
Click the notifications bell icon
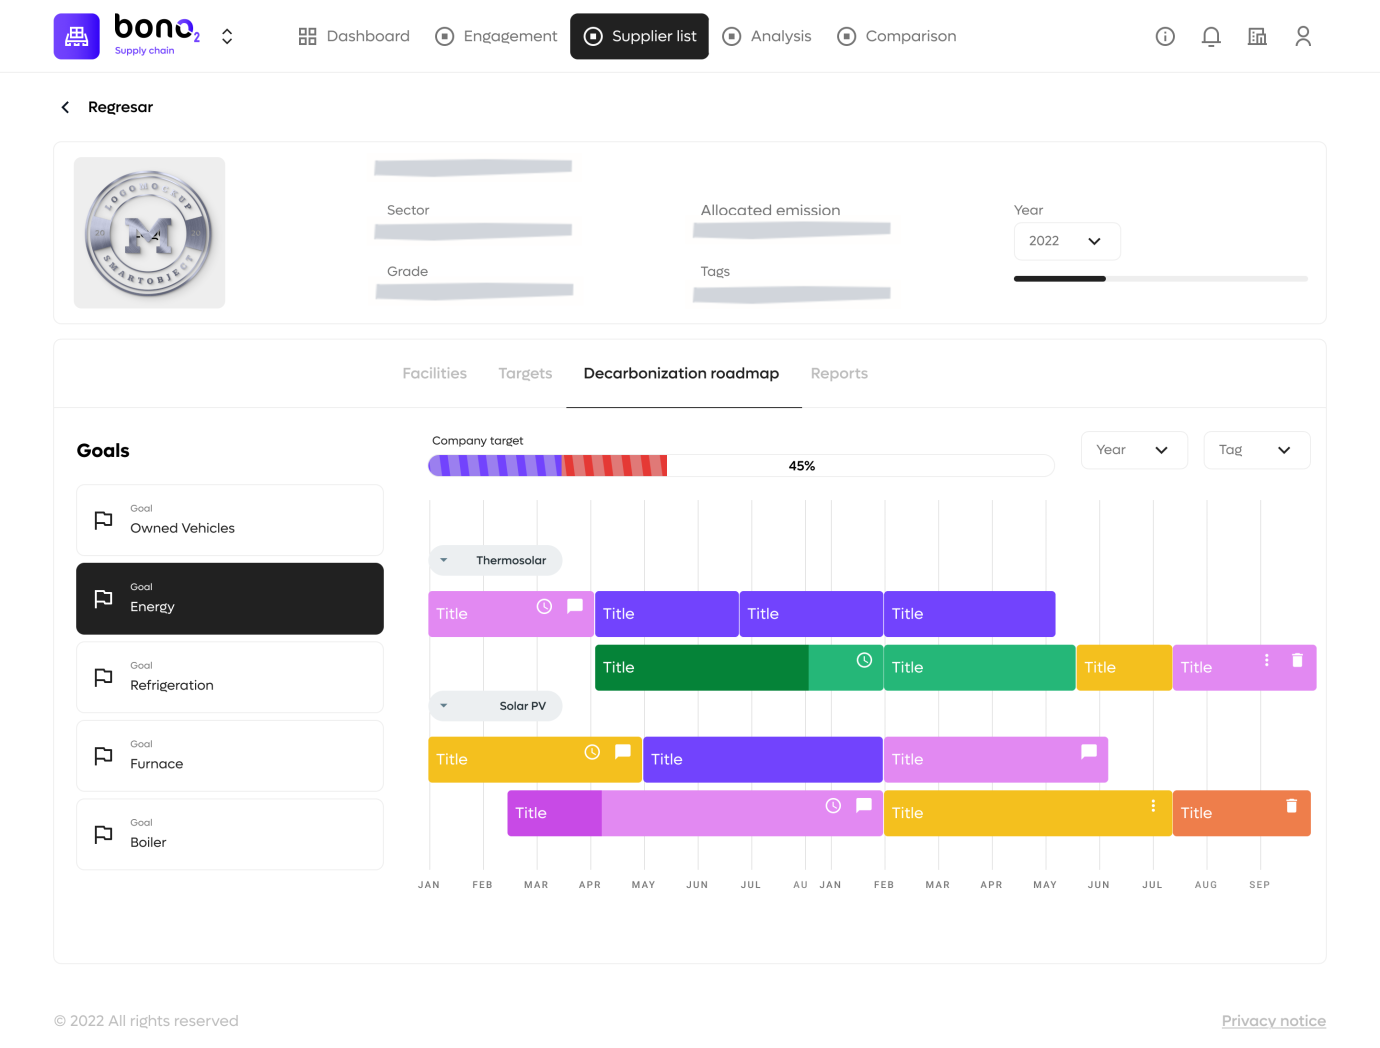pyautogui.click(x=1211, y=36)
